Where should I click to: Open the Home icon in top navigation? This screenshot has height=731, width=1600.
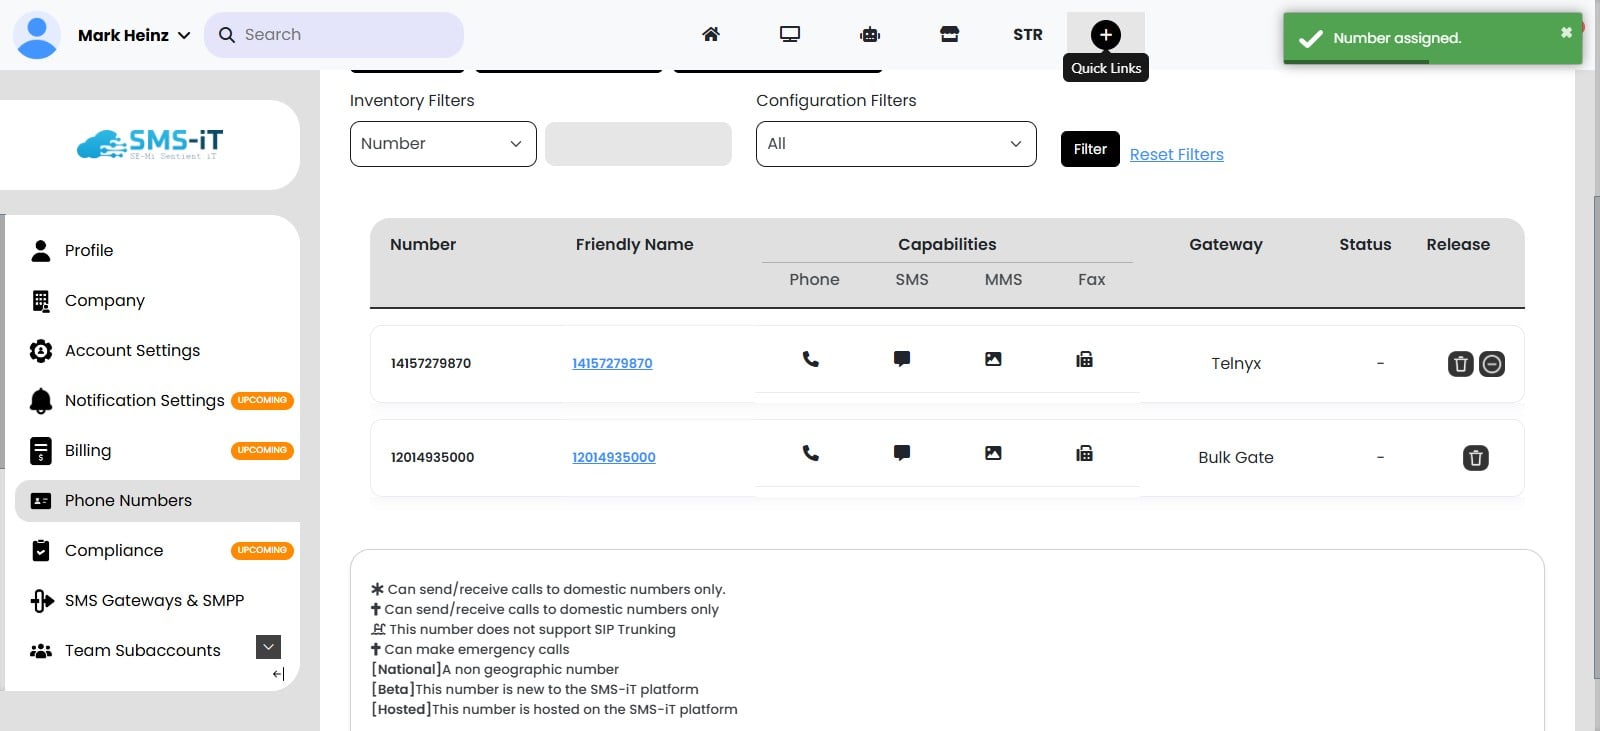[x=711, y=34]
